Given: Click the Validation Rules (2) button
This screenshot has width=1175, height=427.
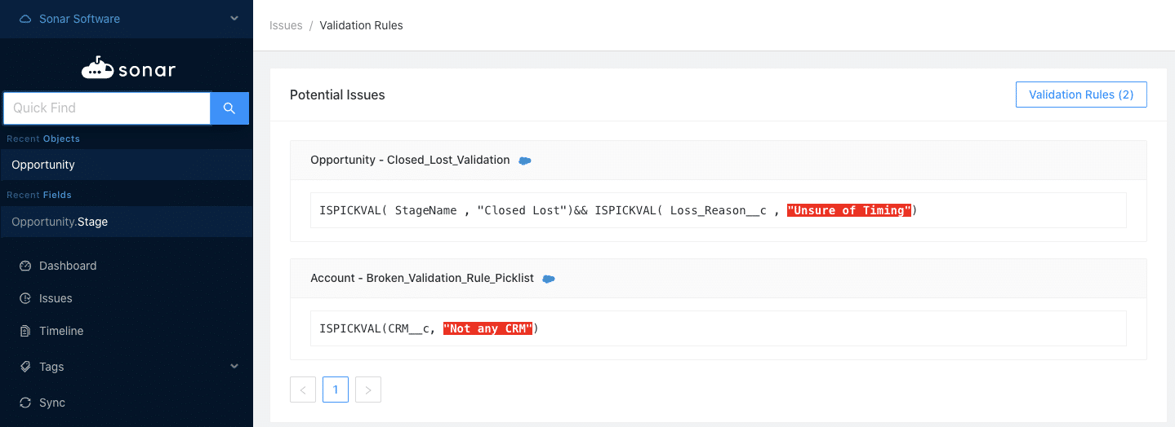Looking at the screenshot, I should [x=1081, y=95].
